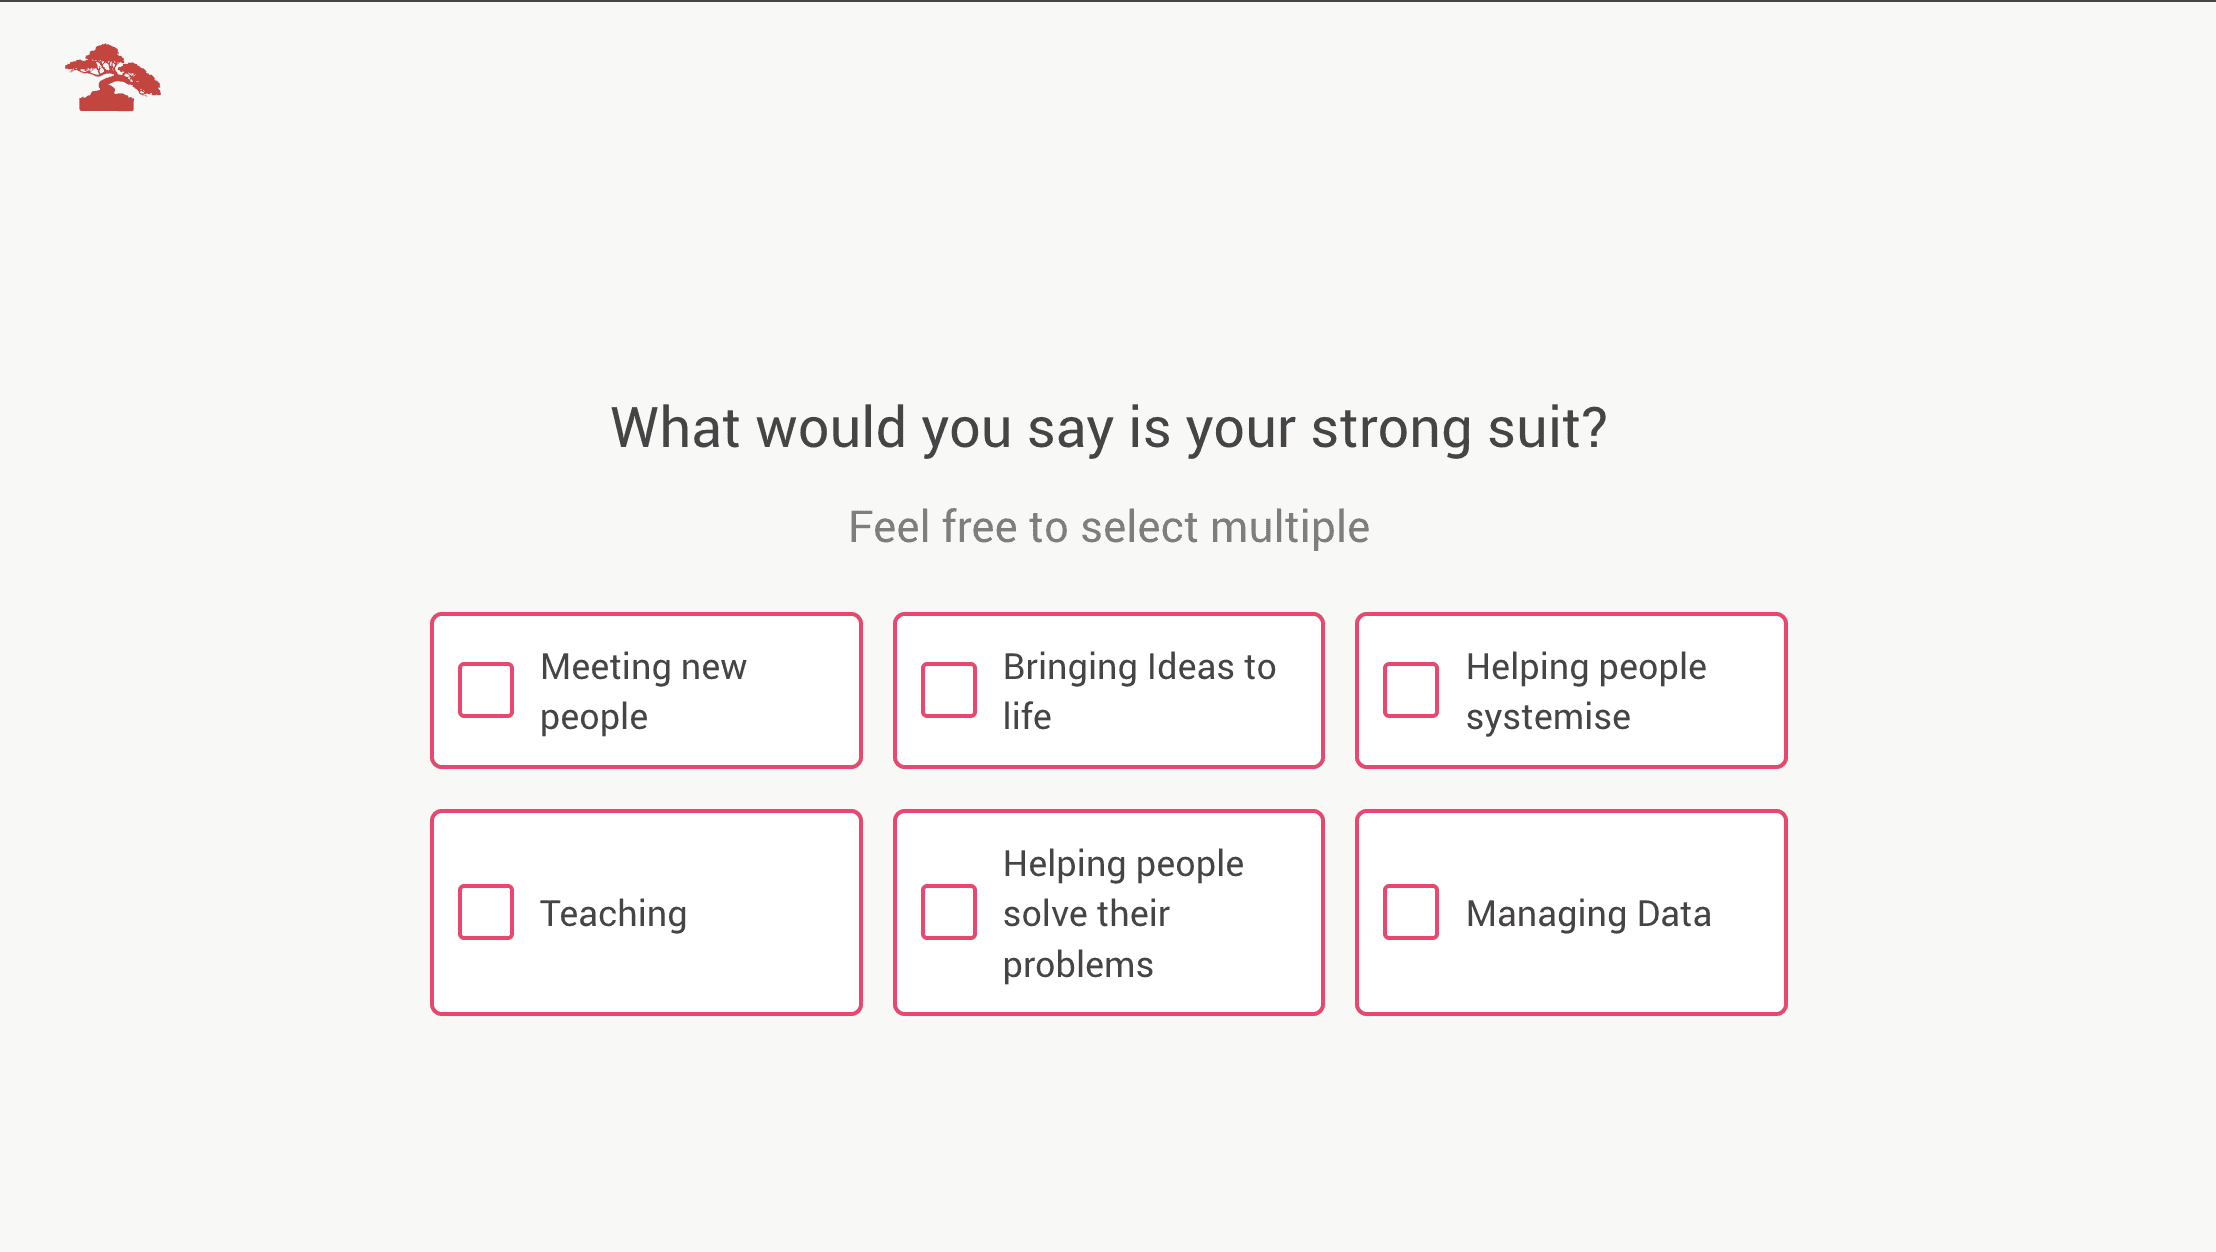Choose 'Helping people solve their problems' text
This screenshot has height=1252, width=2216.
(1123, 913)
